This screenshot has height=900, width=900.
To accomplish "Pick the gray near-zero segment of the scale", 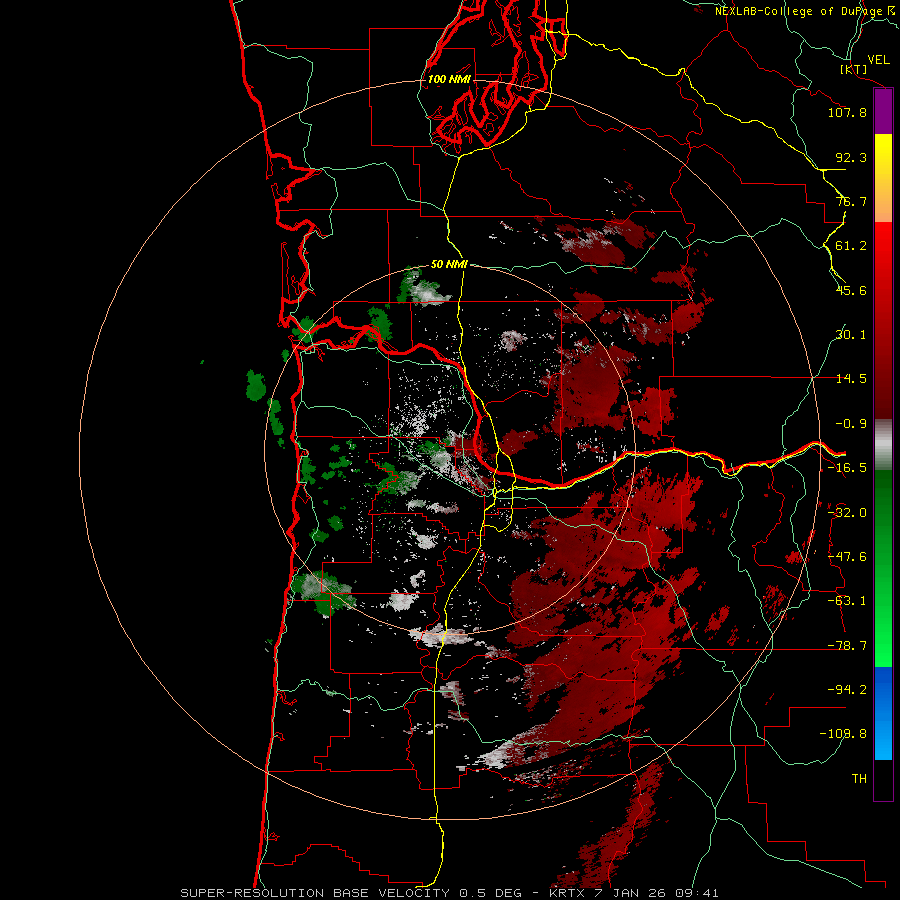I will click(883, 445).
